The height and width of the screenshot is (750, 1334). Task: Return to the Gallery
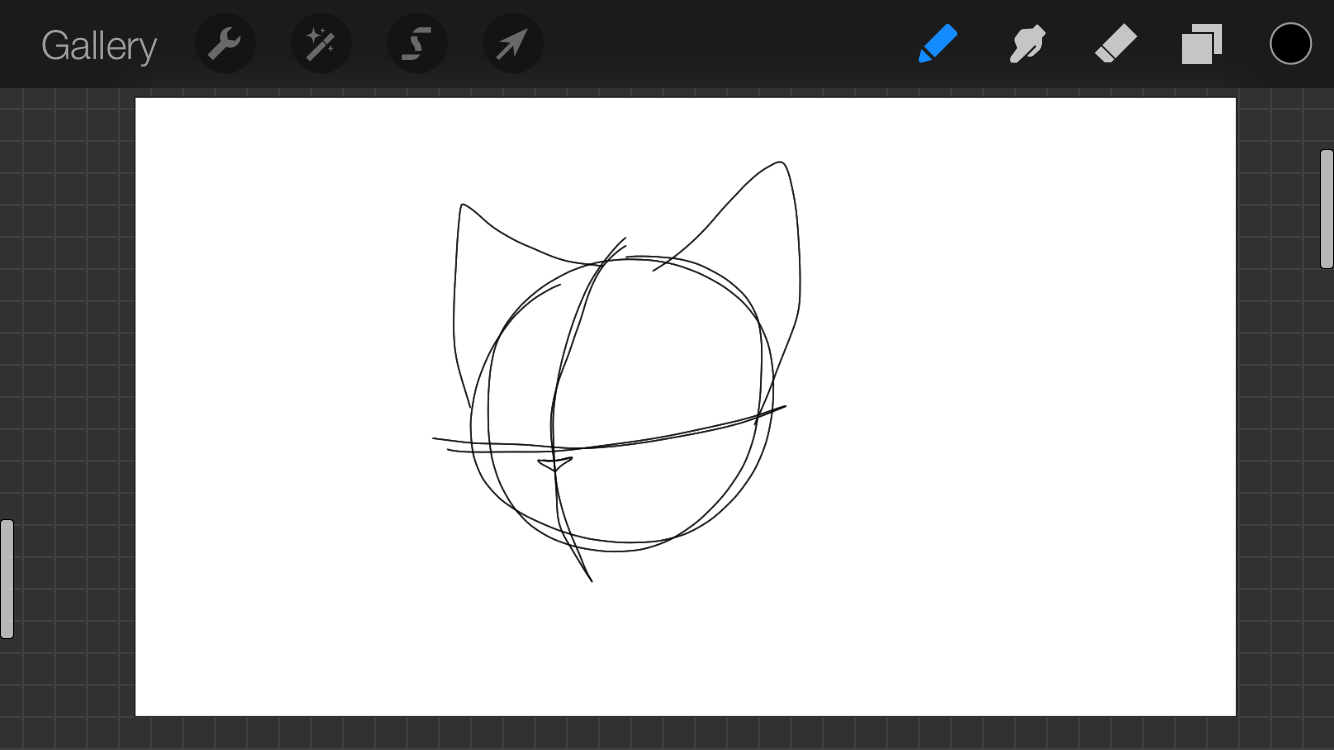[x=99, y=46]
